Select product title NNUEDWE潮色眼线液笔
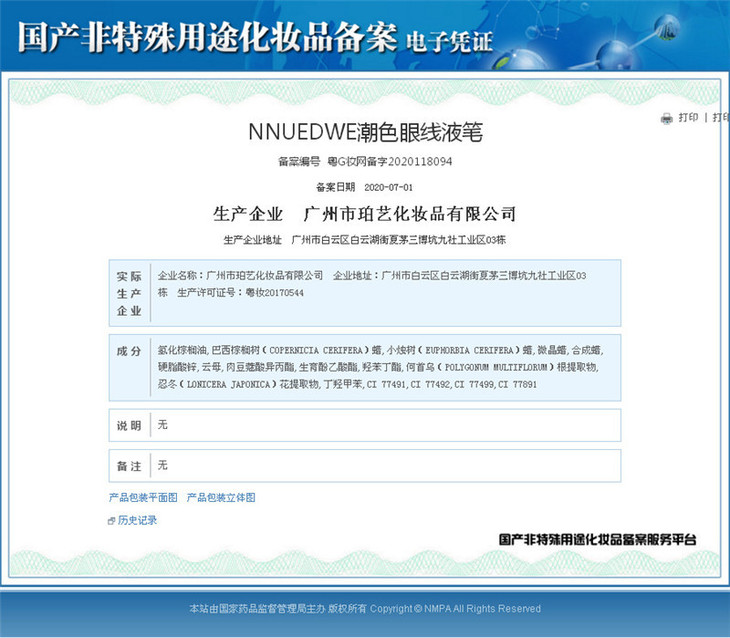 365,132
